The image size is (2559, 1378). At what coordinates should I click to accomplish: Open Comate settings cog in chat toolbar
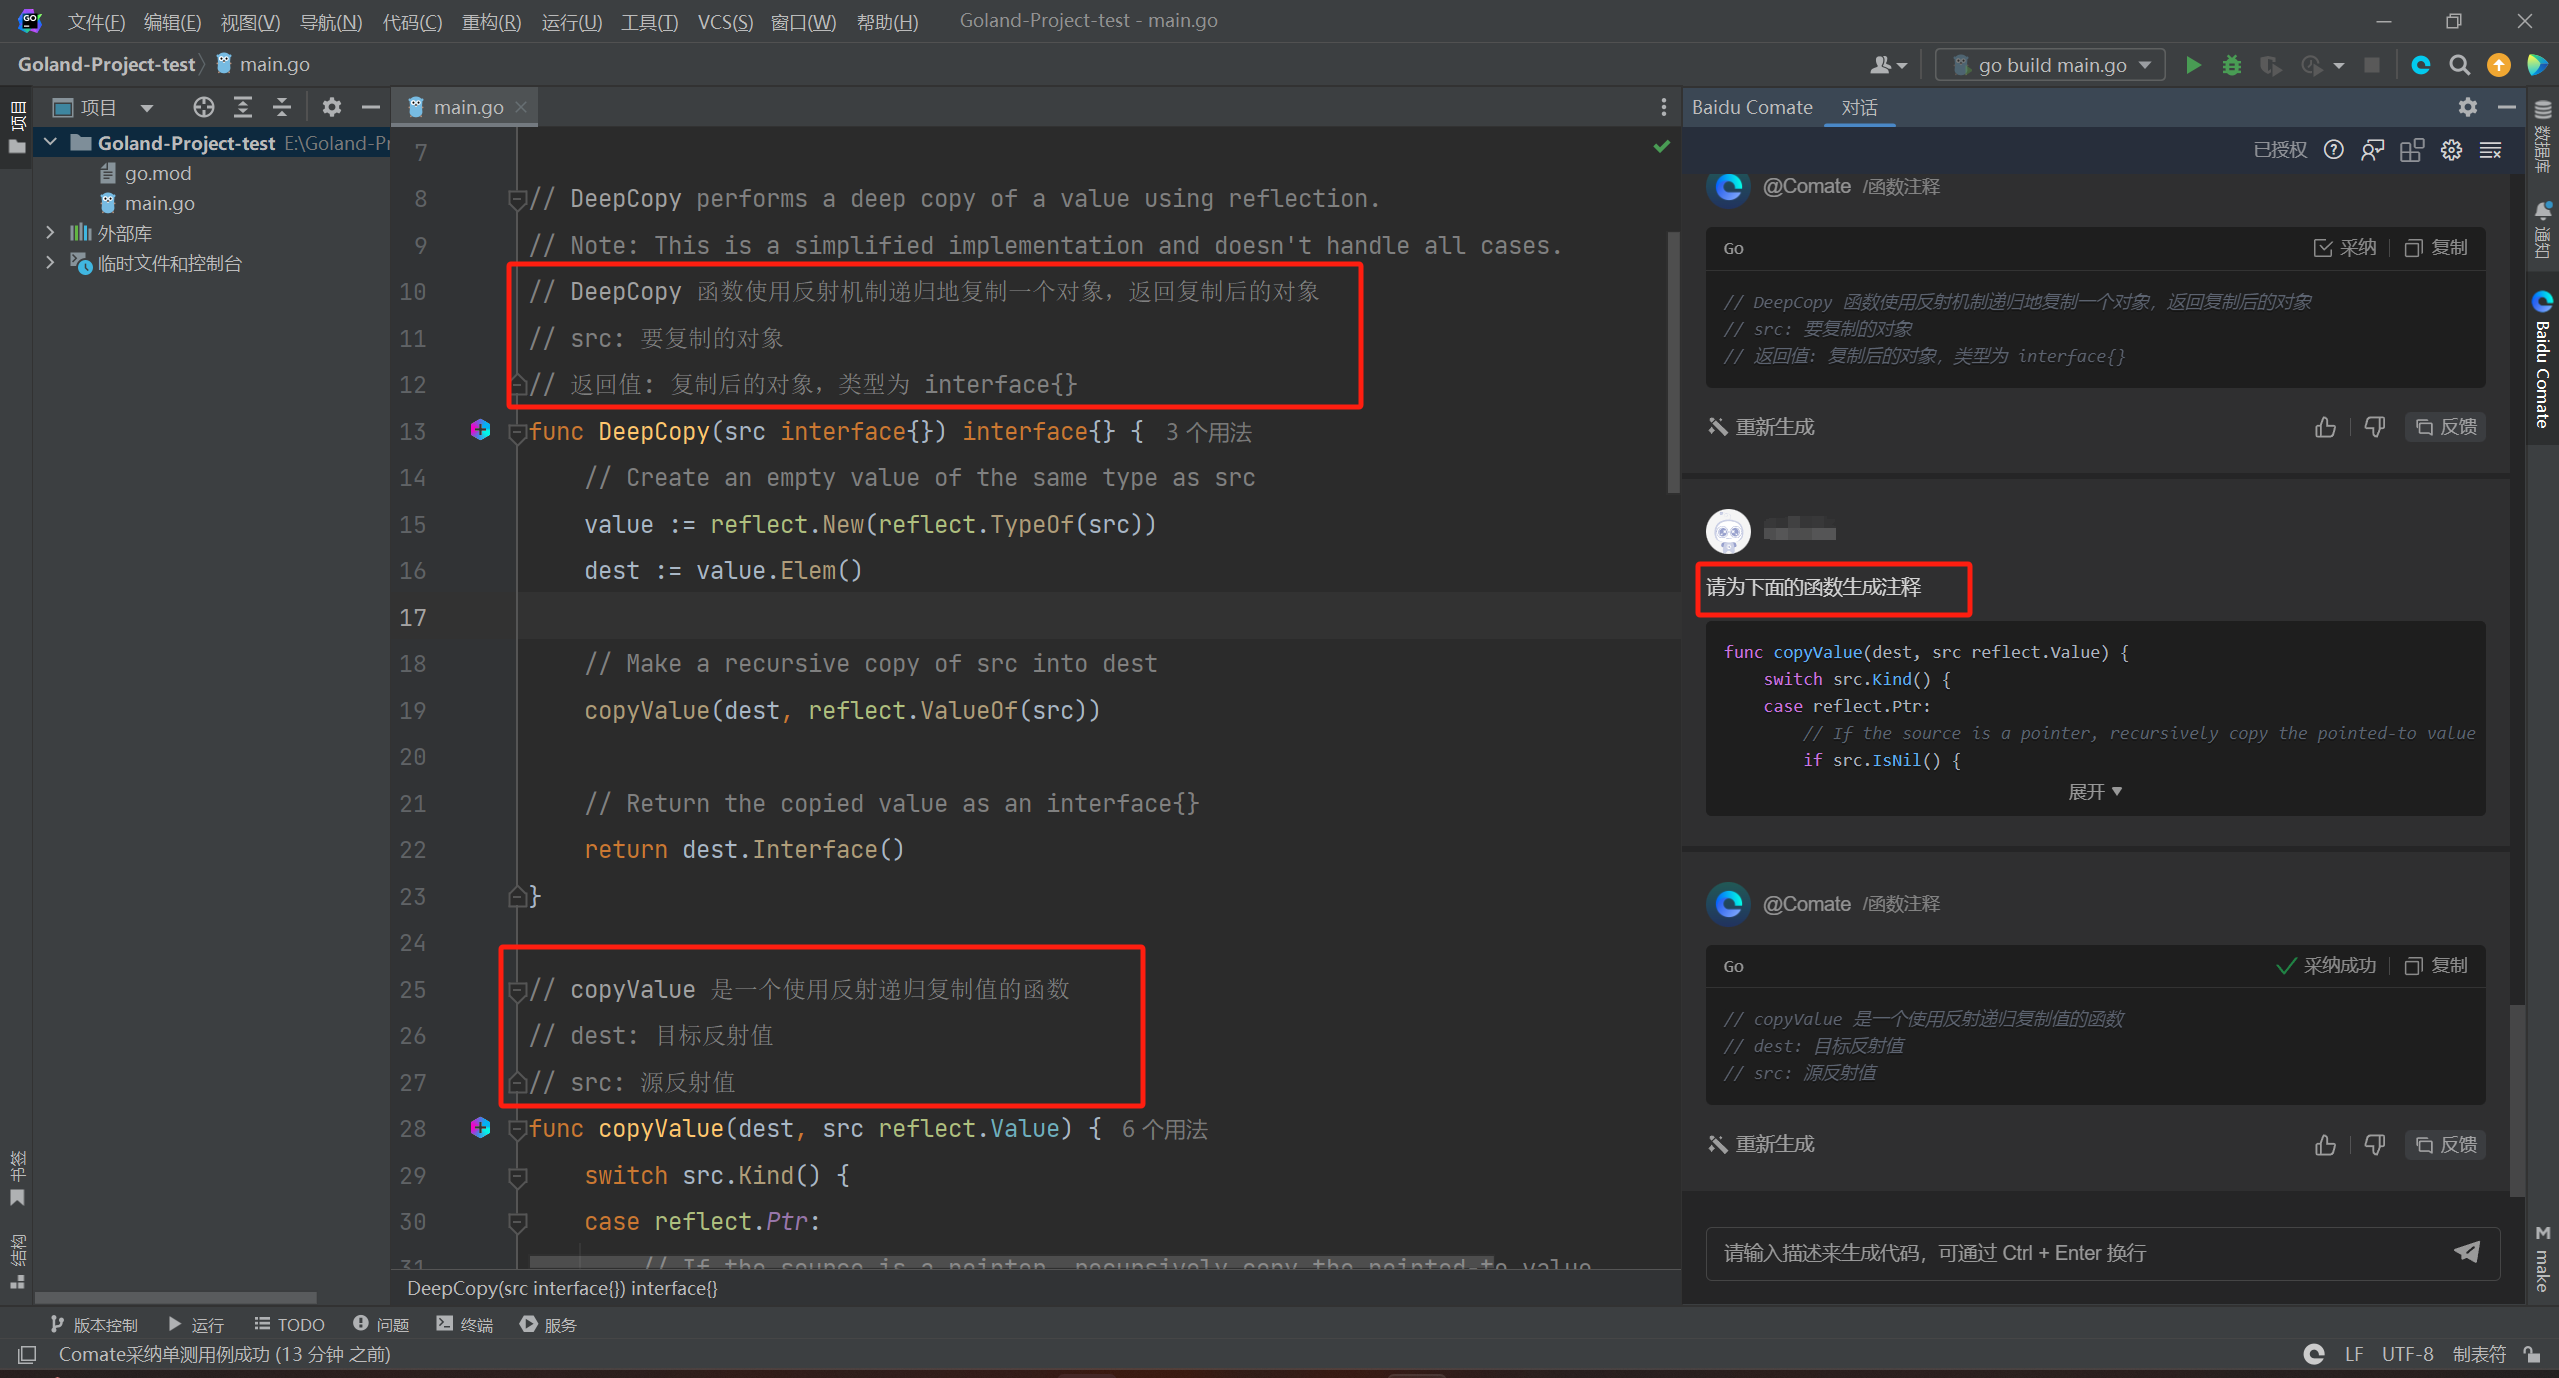[x=2451, y=150]
